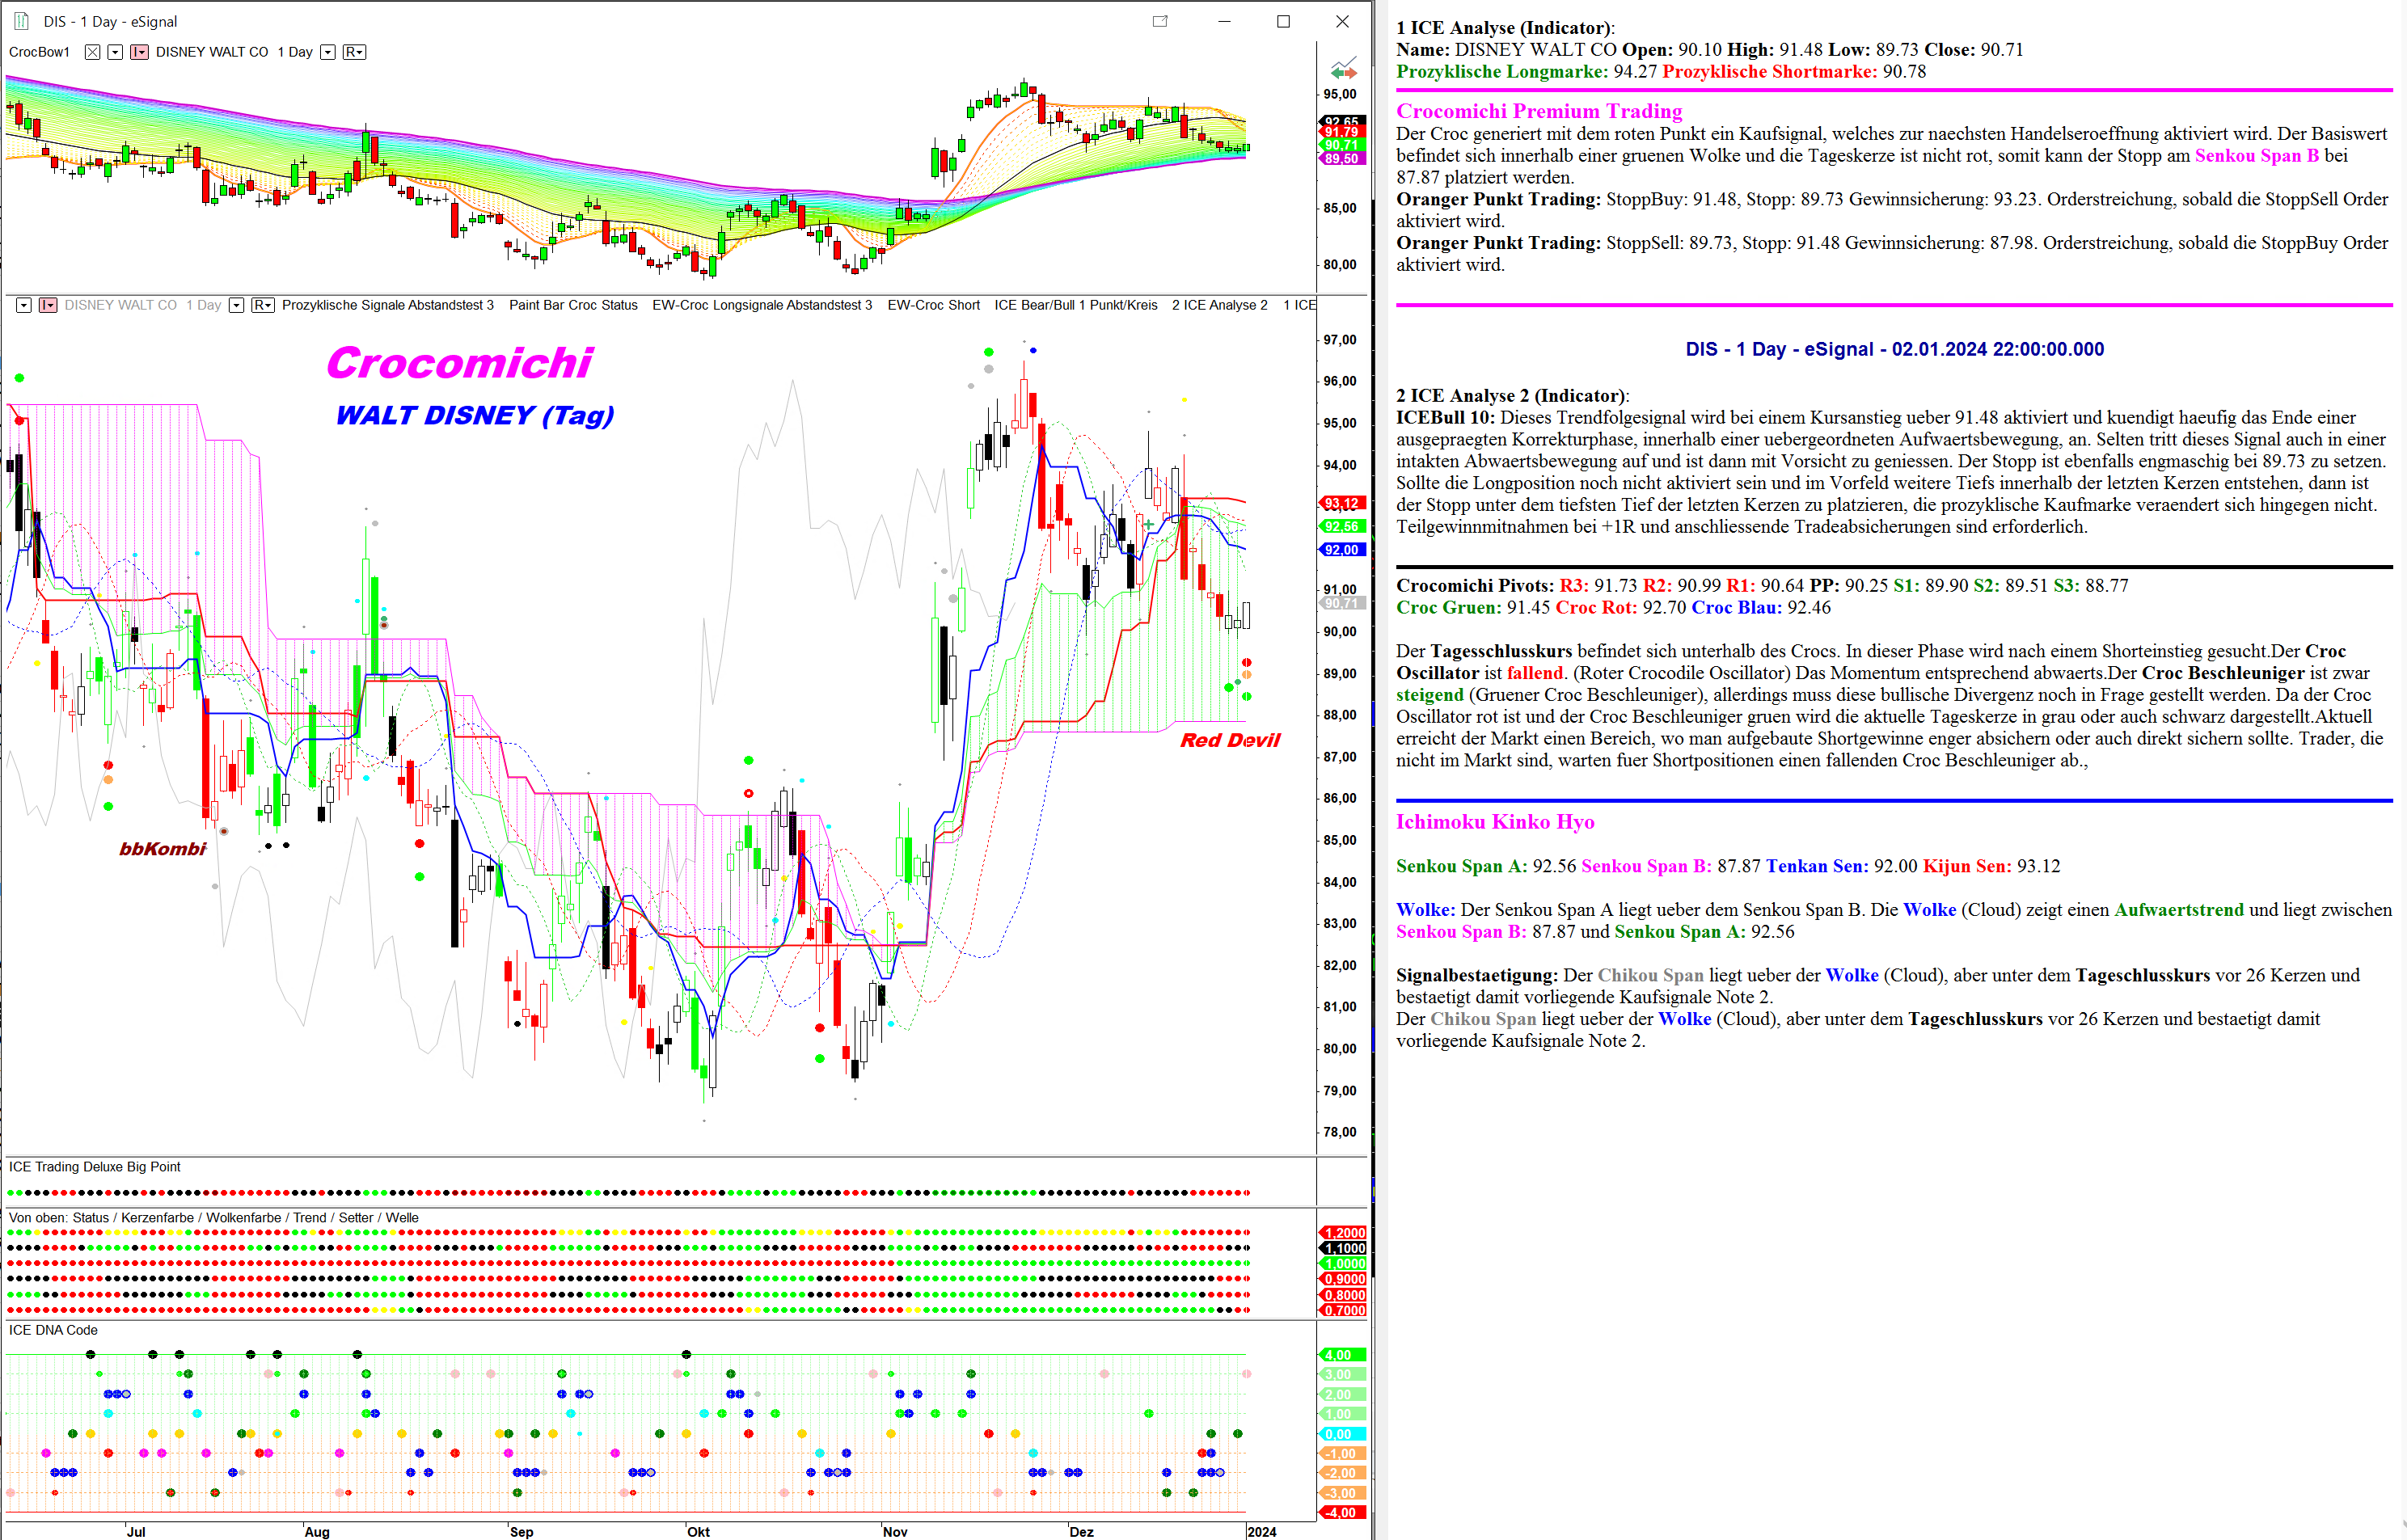Screen dimensions: 2407x1540
Task: Click the 'R' dropdown button in top pane
Action: coord(354,52)
